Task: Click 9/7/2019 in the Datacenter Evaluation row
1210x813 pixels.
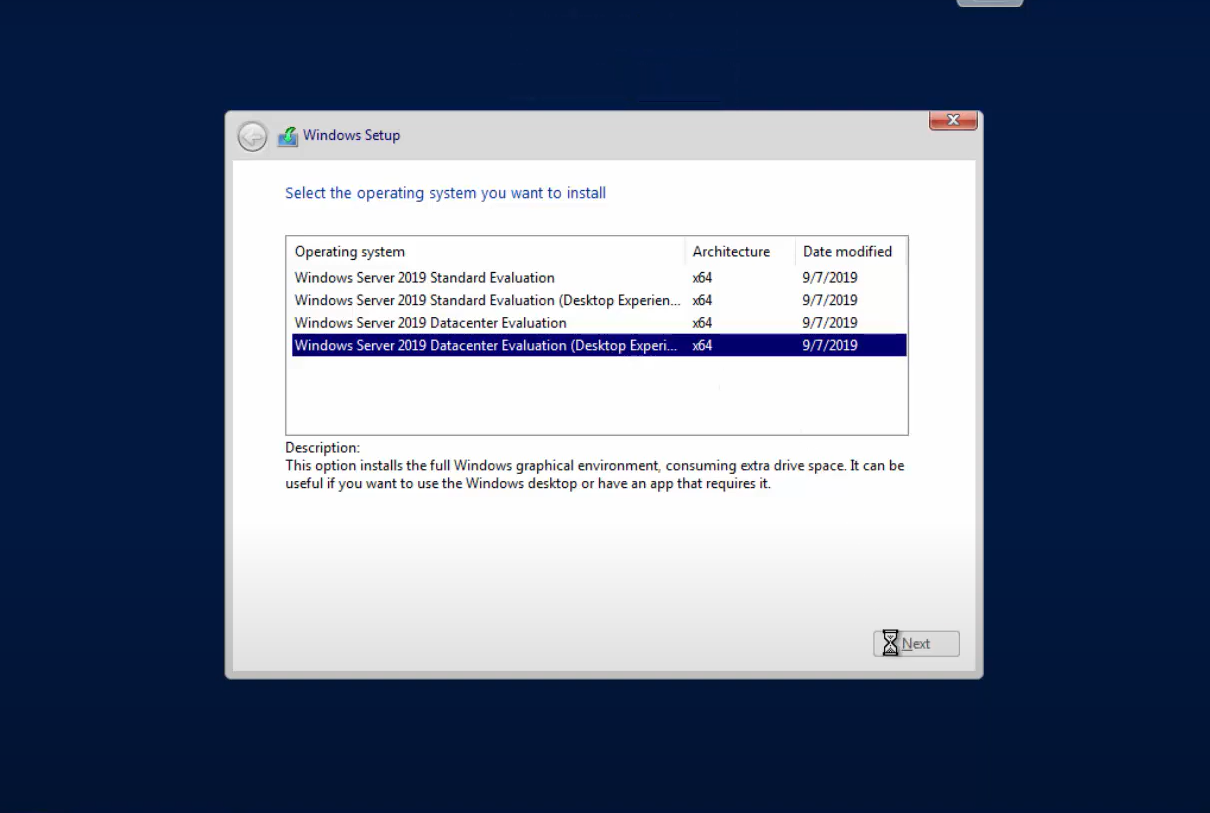Action: [x=830, y=323]
